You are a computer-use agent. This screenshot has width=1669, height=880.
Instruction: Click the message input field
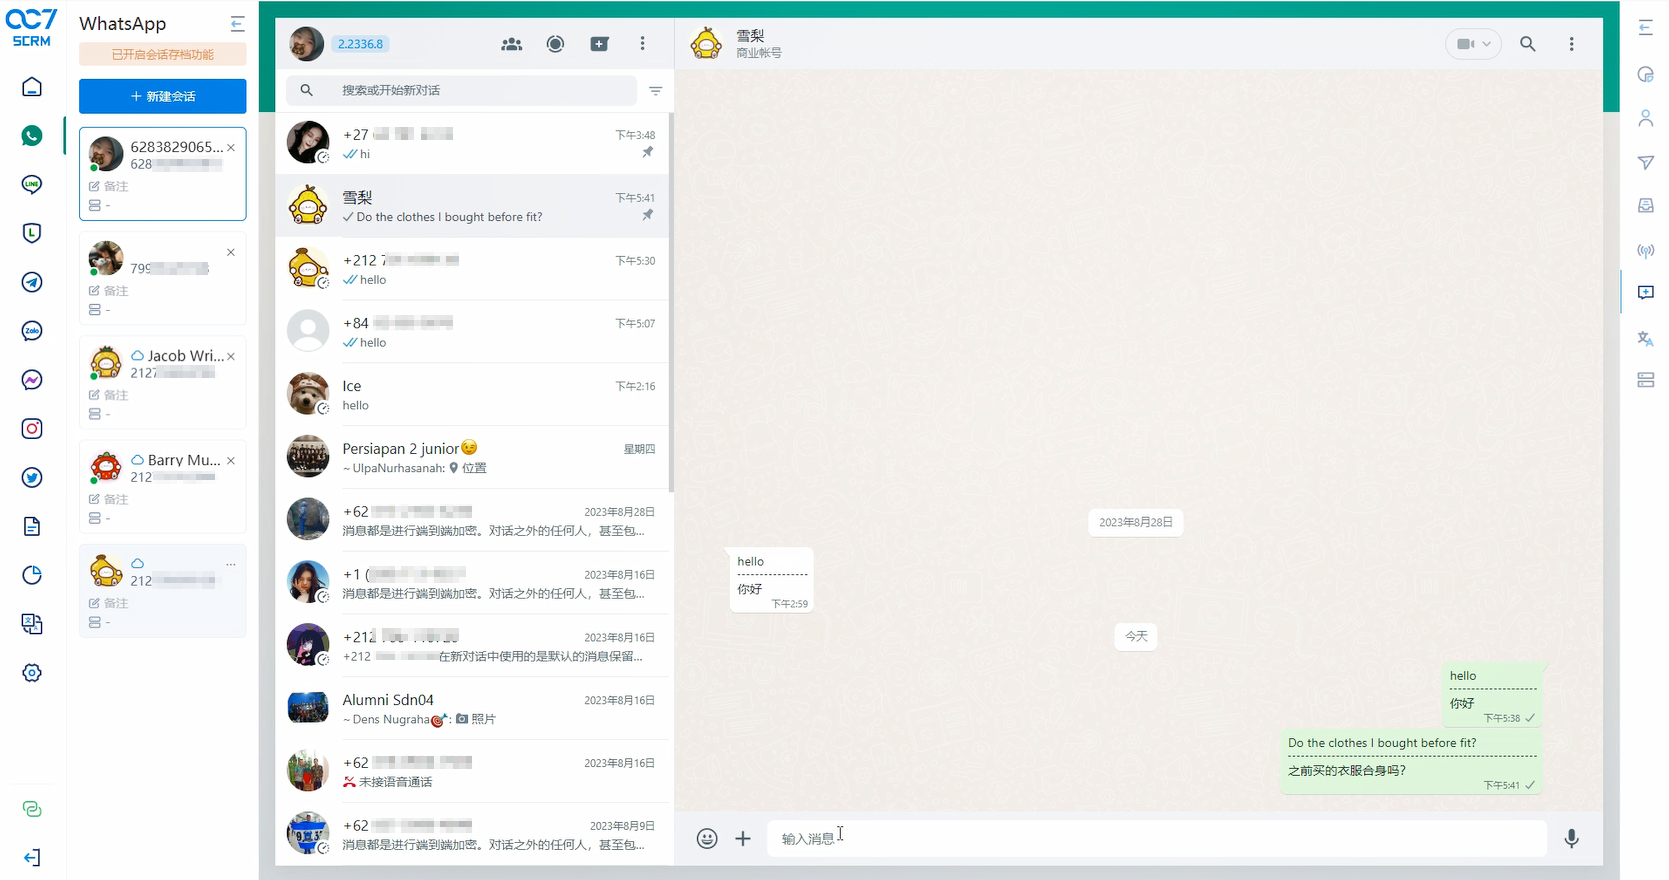[1155, 839]
